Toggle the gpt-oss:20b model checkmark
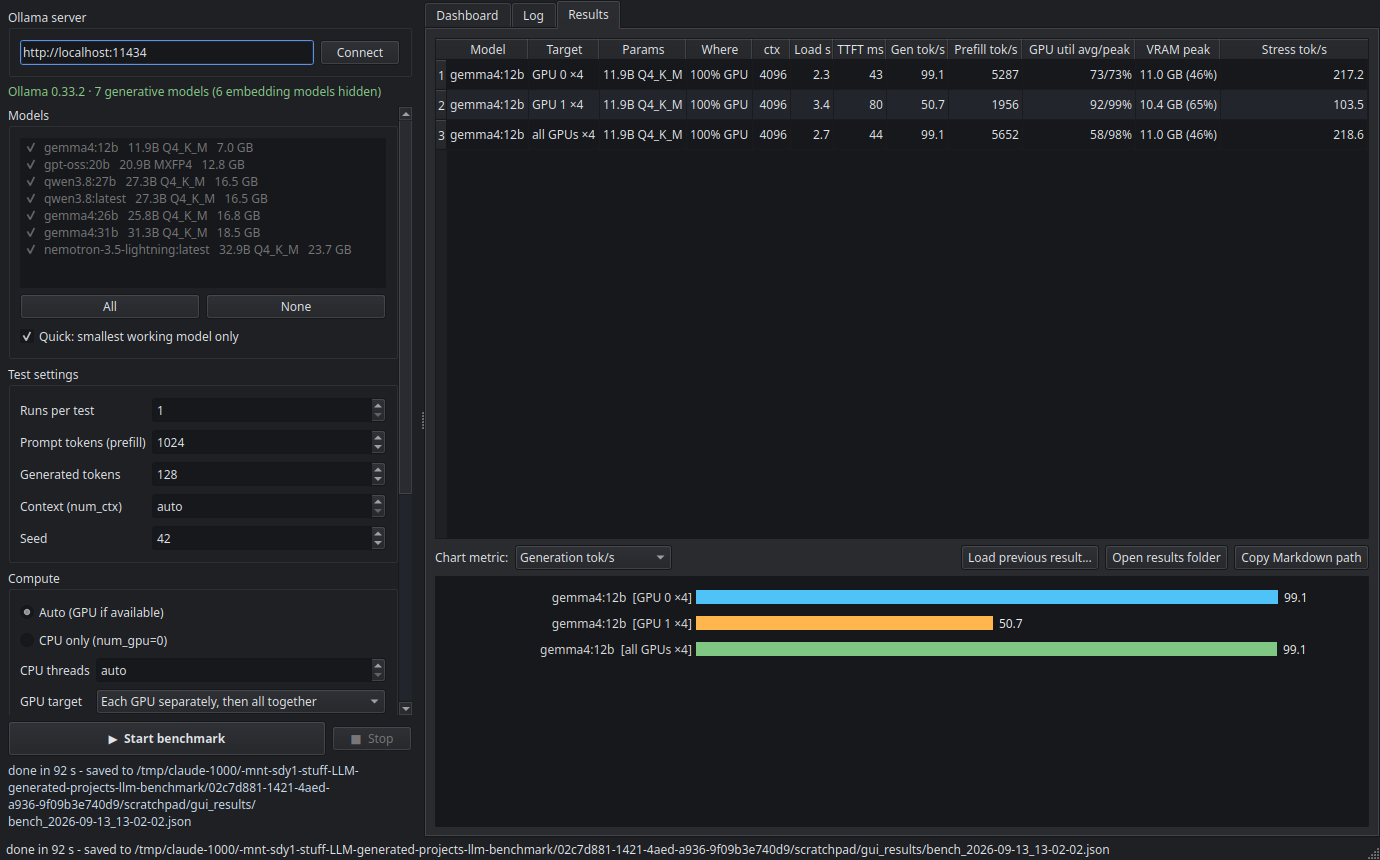Image resolution: width=1380 pixels, height=860 pixels. [x=31, y=165]
